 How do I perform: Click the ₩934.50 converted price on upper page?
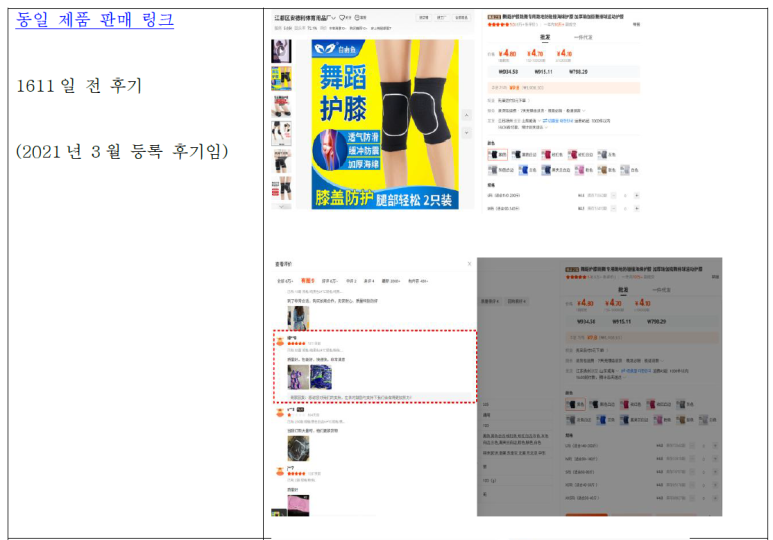[508, 72]
